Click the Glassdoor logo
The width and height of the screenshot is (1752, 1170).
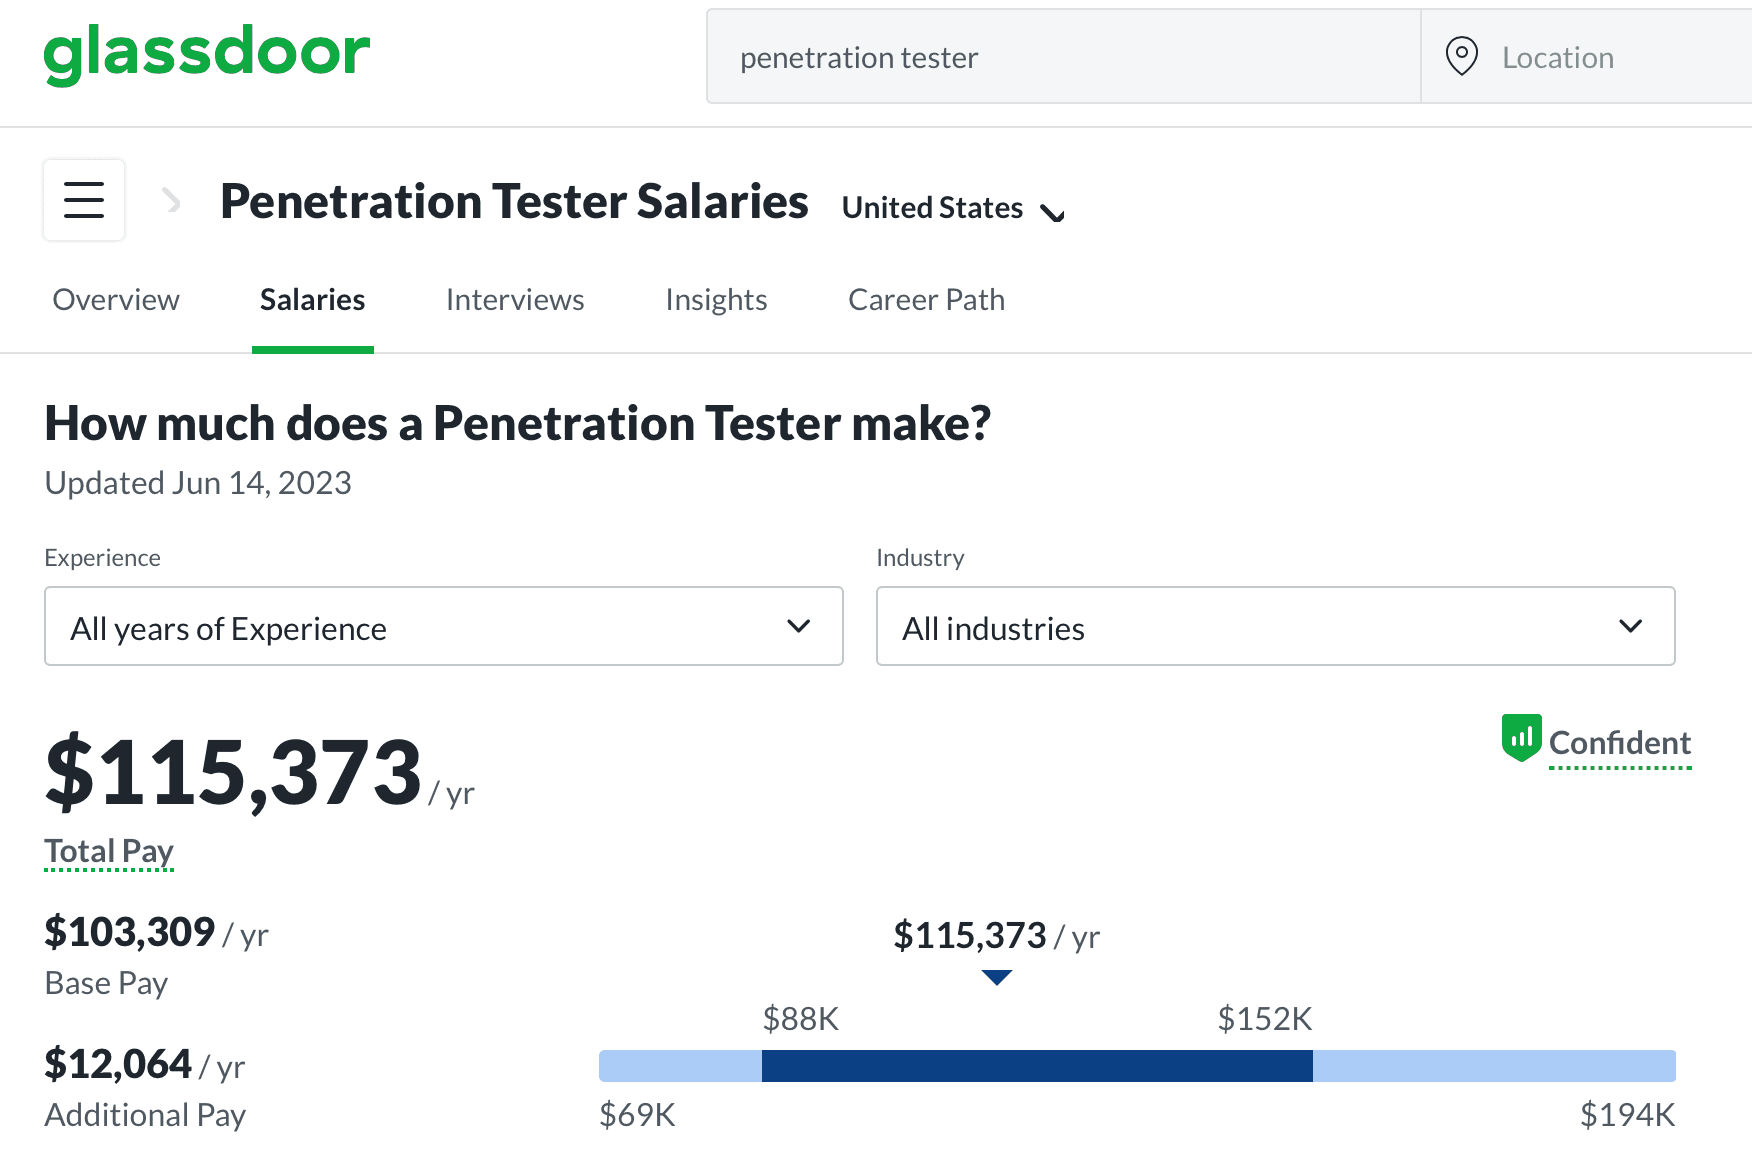point(207,54)
